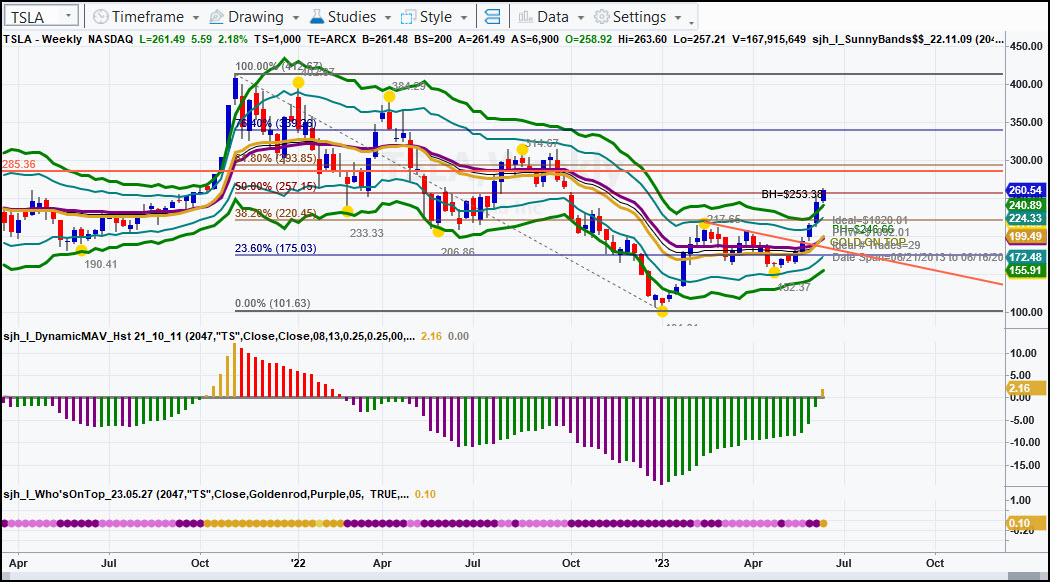Click the '23 year label on time axis
The height and width of the screenshot is (582, 1050).
[662, 563]
